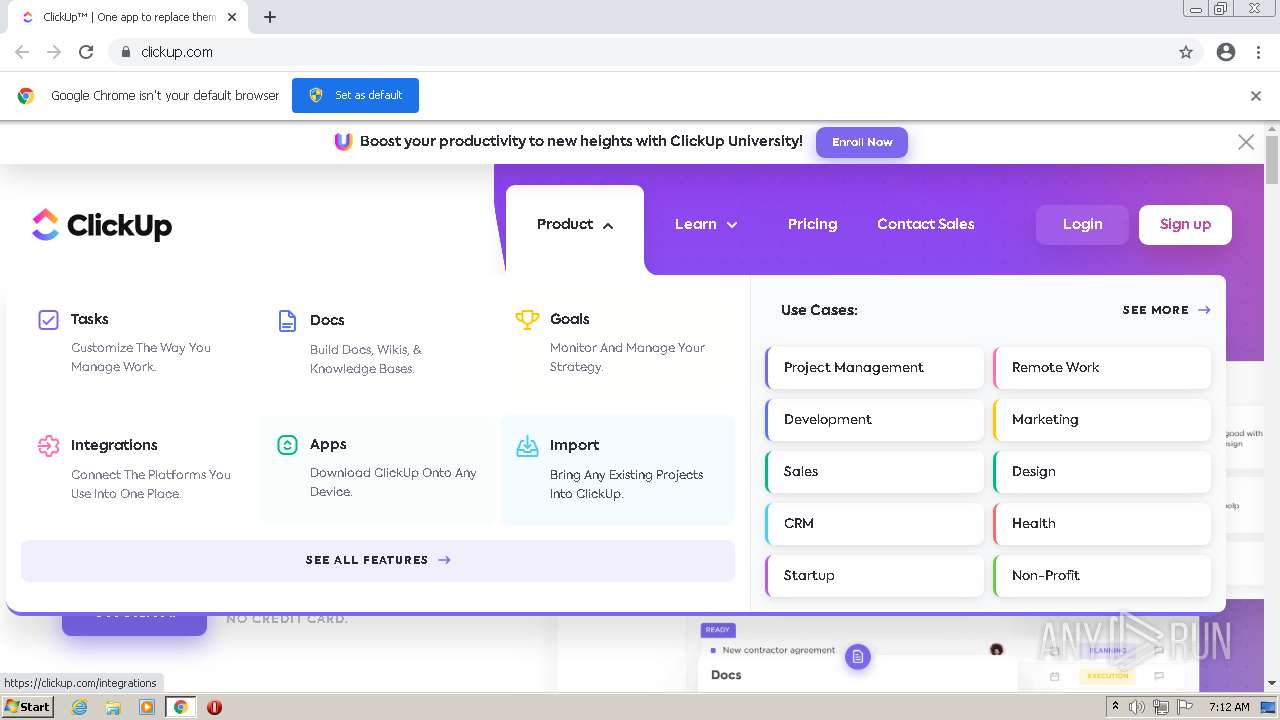Click the floating Docs round icon
Viewport: 1280px width, 720px height.
858,657
